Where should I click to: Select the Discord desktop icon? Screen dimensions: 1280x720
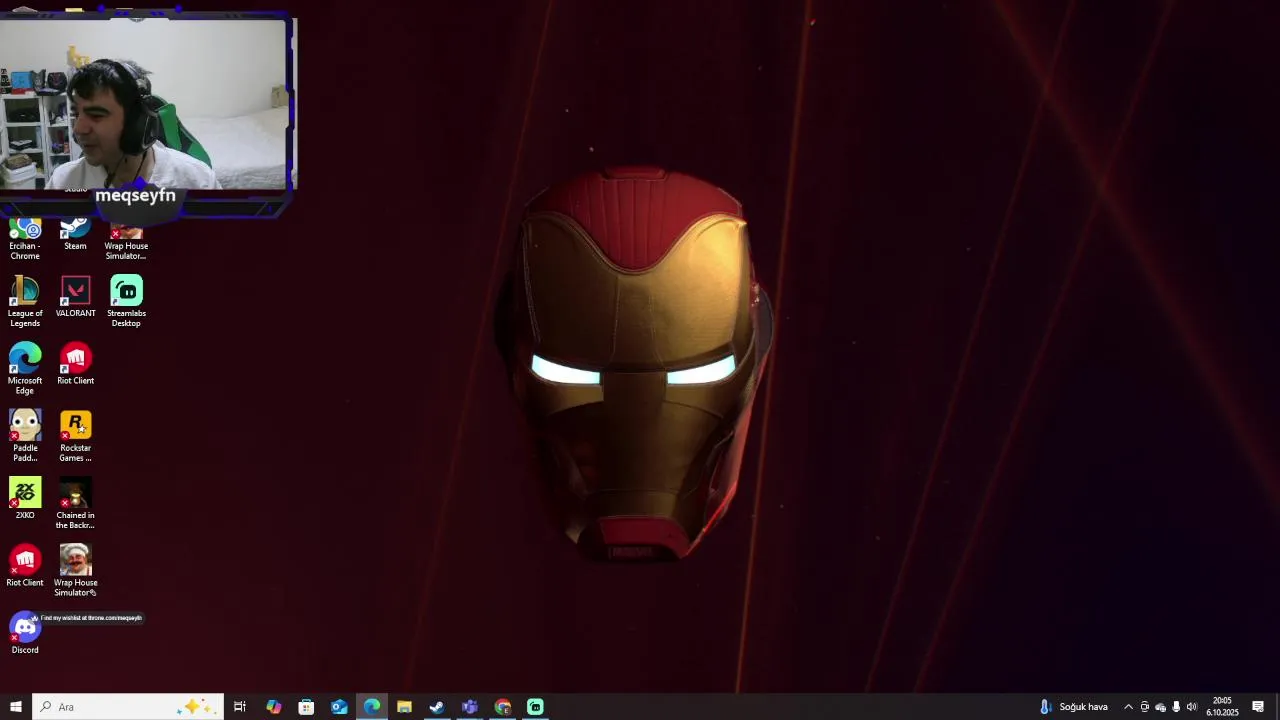(x=25, y=634)
